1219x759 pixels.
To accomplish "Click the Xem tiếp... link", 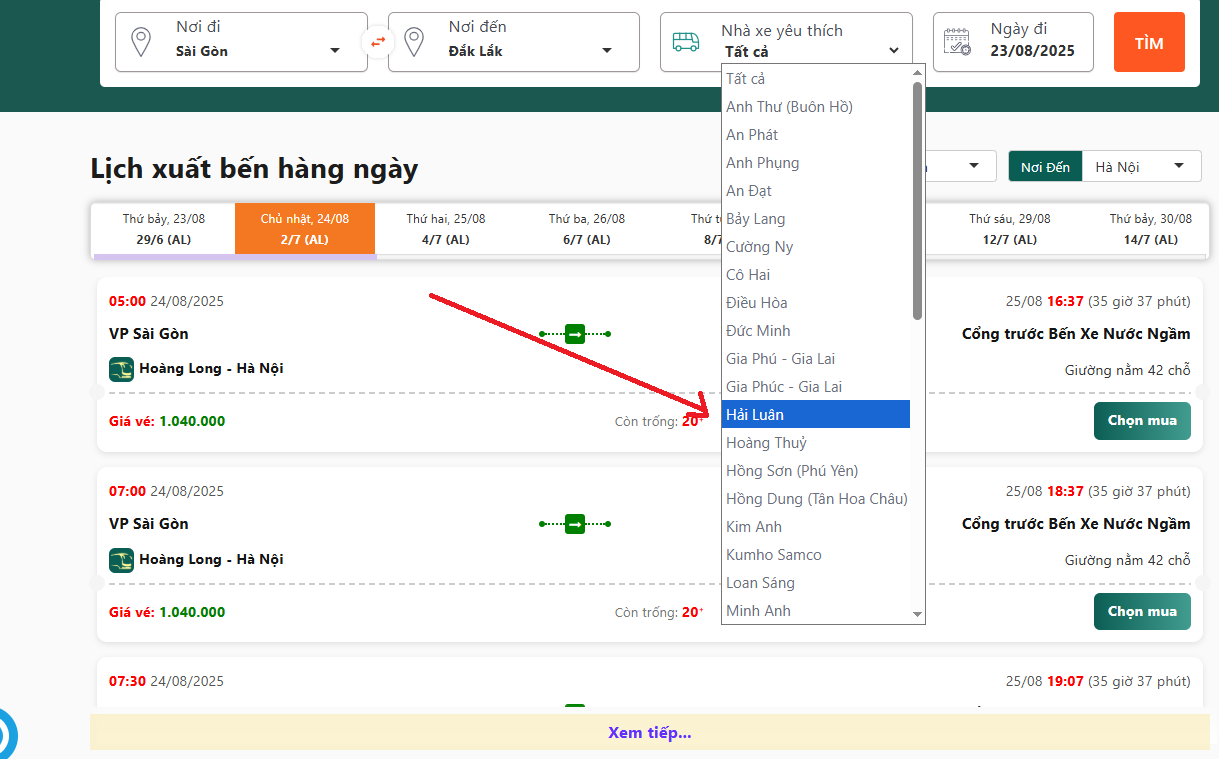I will (x=649, y=733).
